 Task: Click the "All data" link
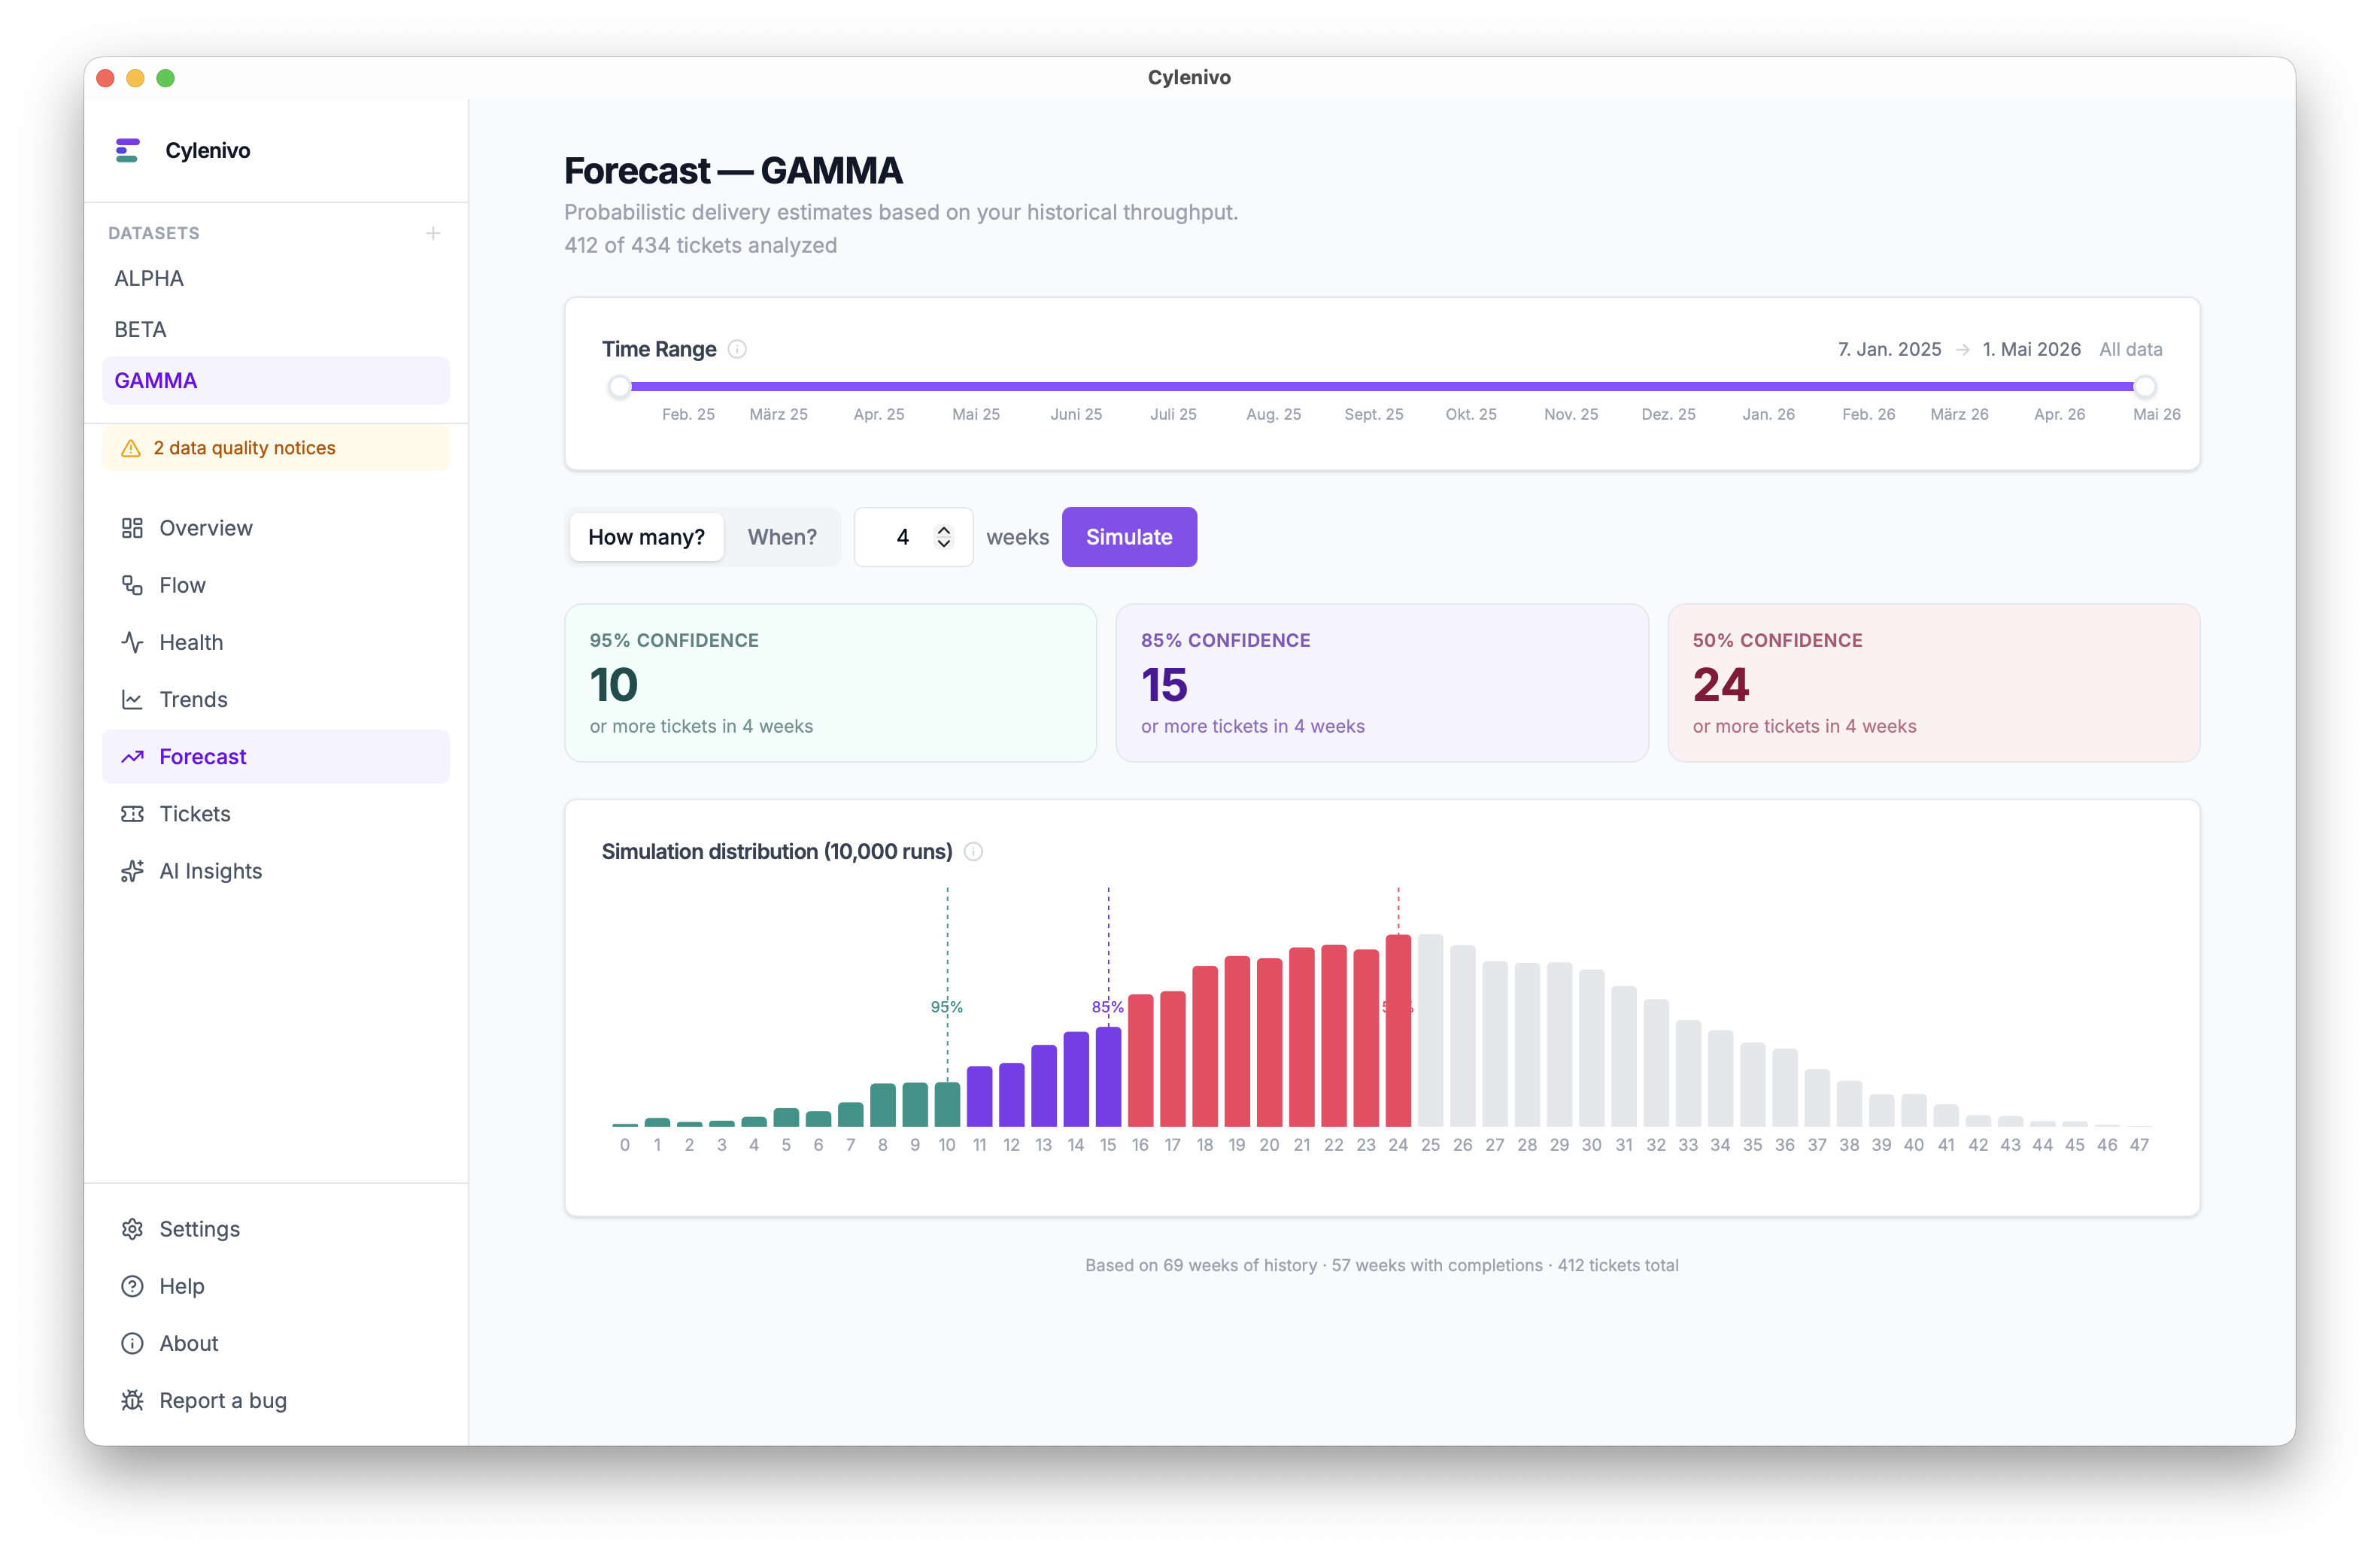click(2130, 349)
